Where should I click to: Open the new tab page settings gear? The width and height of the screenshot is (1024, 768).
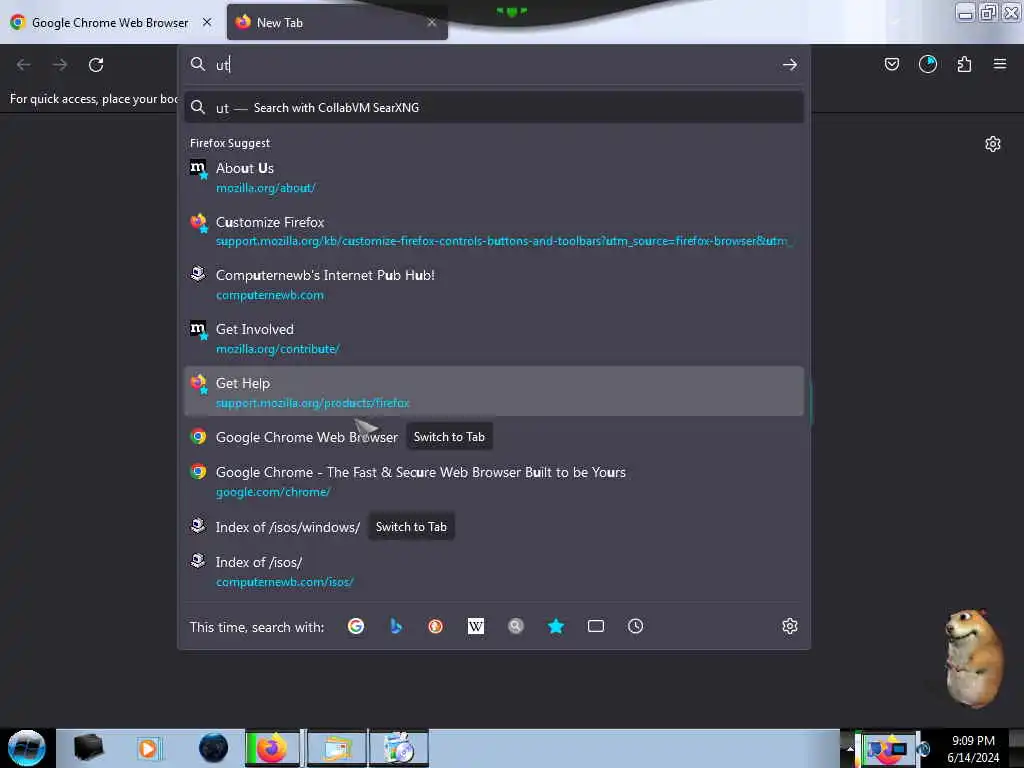(x=992, y=144)
